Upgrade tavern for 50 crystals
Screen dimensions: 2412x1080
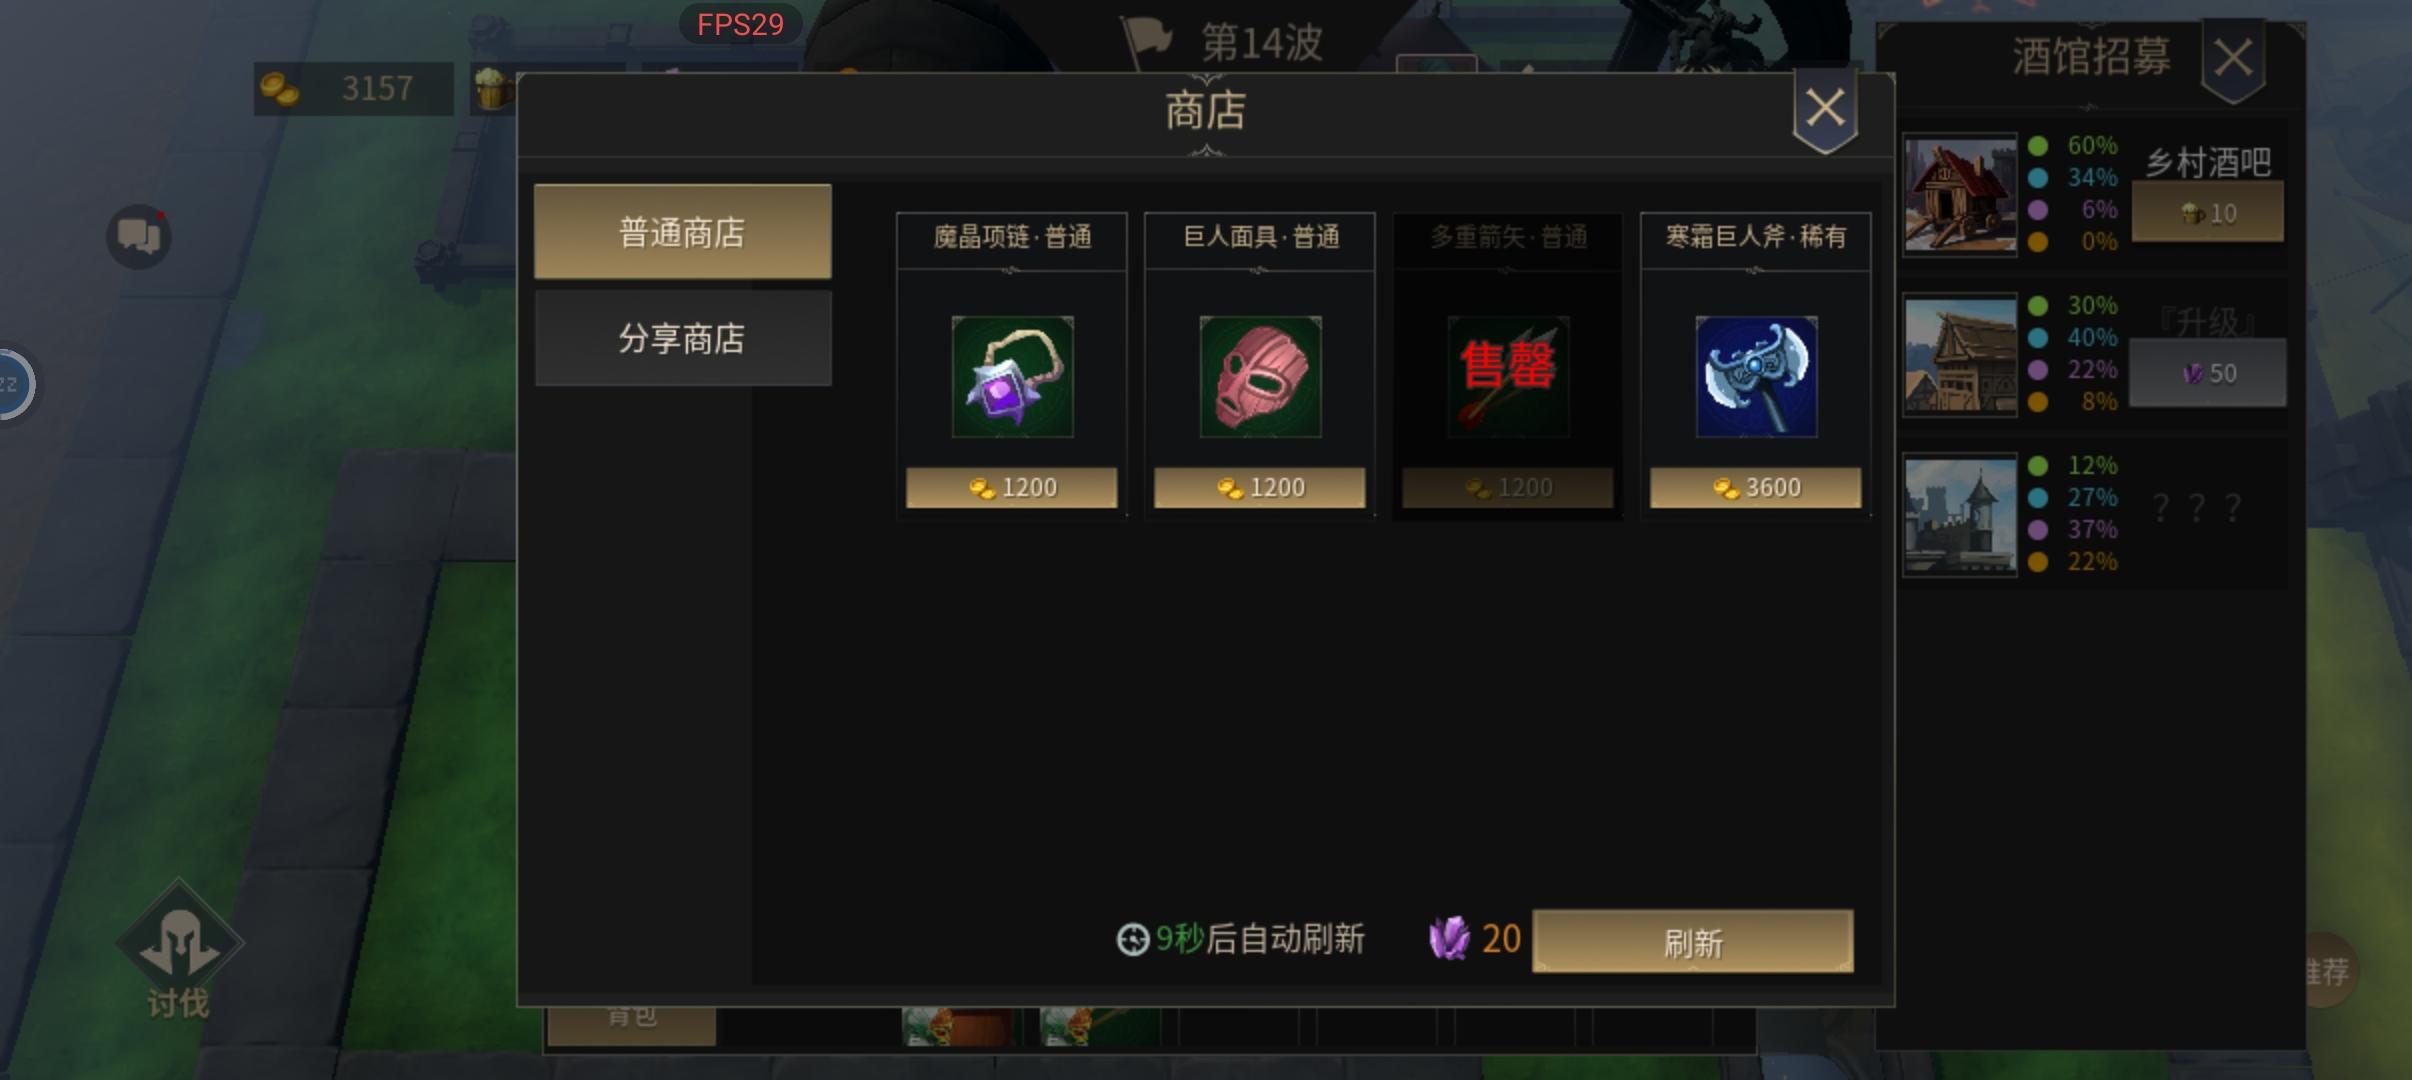2208,372
